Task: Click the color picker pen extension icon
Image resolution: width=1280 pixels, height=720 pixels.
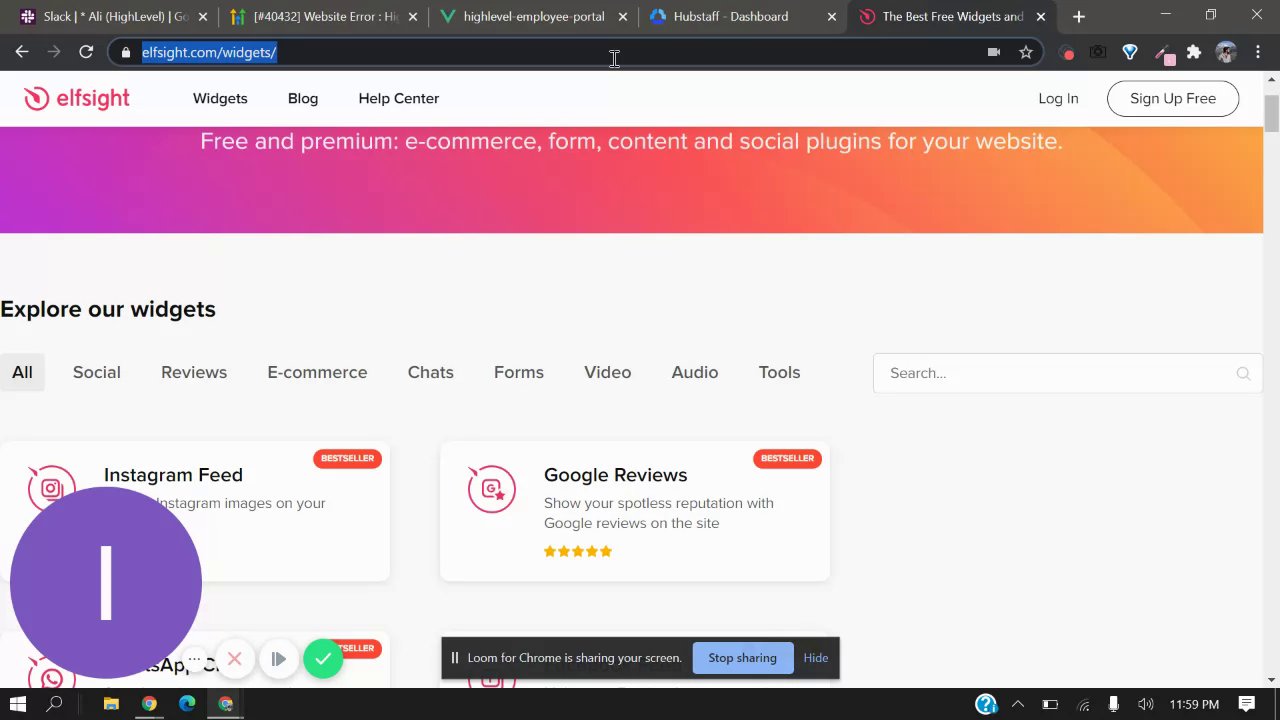Action: [x=1163, y=53]
